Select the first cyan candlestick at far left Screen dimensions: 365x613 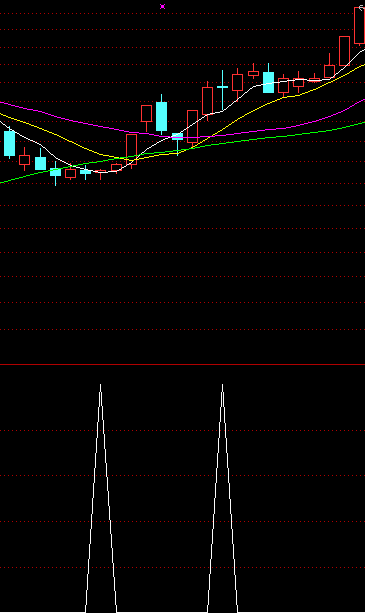(9, 143)
